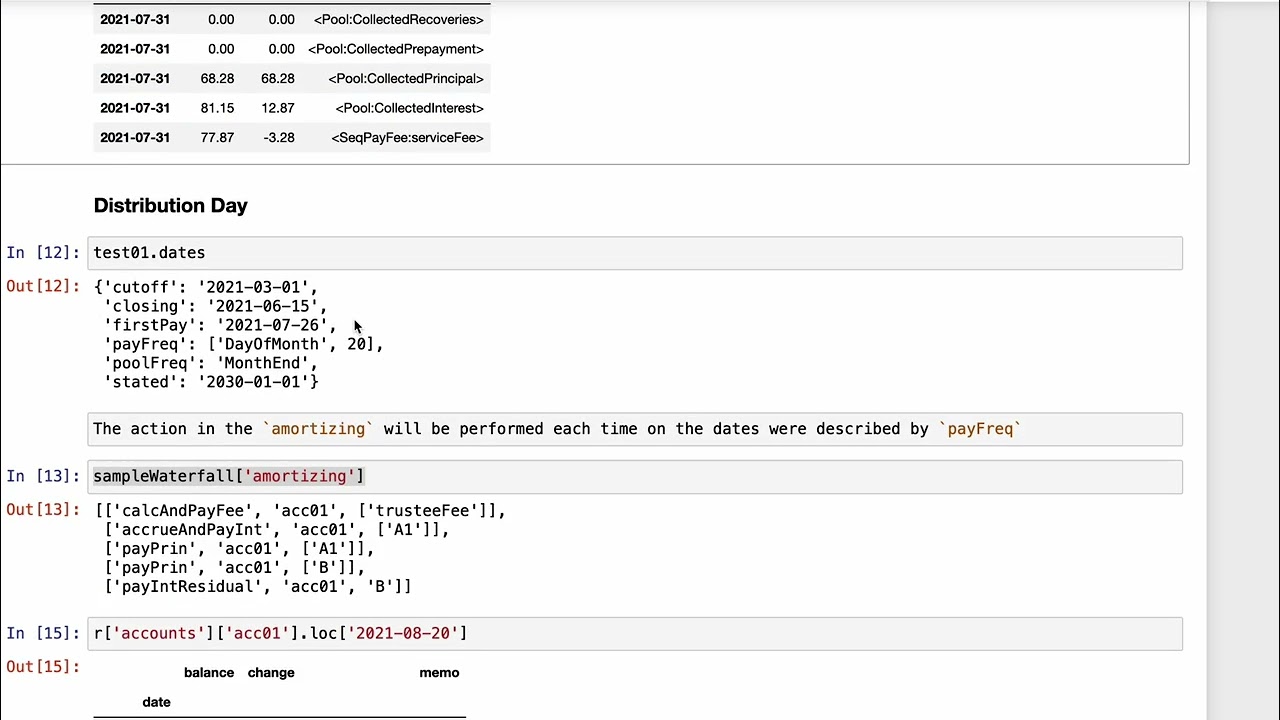Screen dimensions: 1280x720
Task: Click the 81.15 balance value
Action: pos(217,108)
